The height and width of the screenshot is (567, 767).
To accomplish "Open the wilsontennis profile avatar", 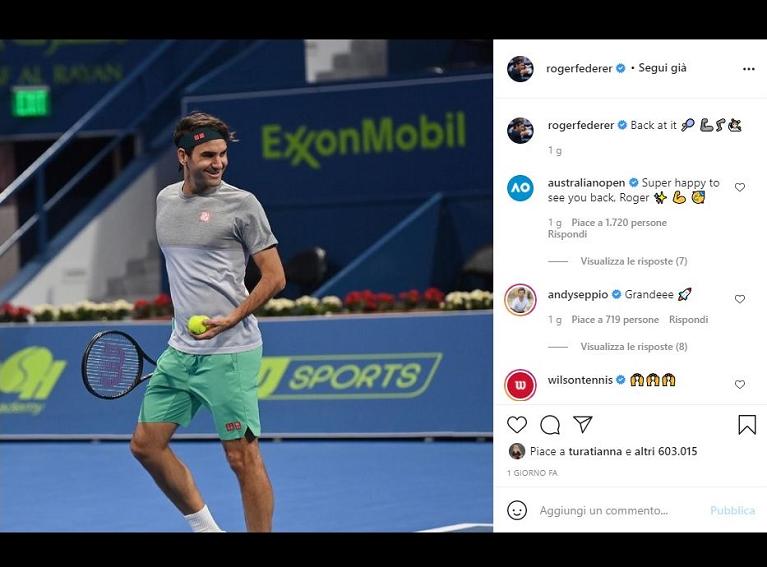I will point(520,385).
